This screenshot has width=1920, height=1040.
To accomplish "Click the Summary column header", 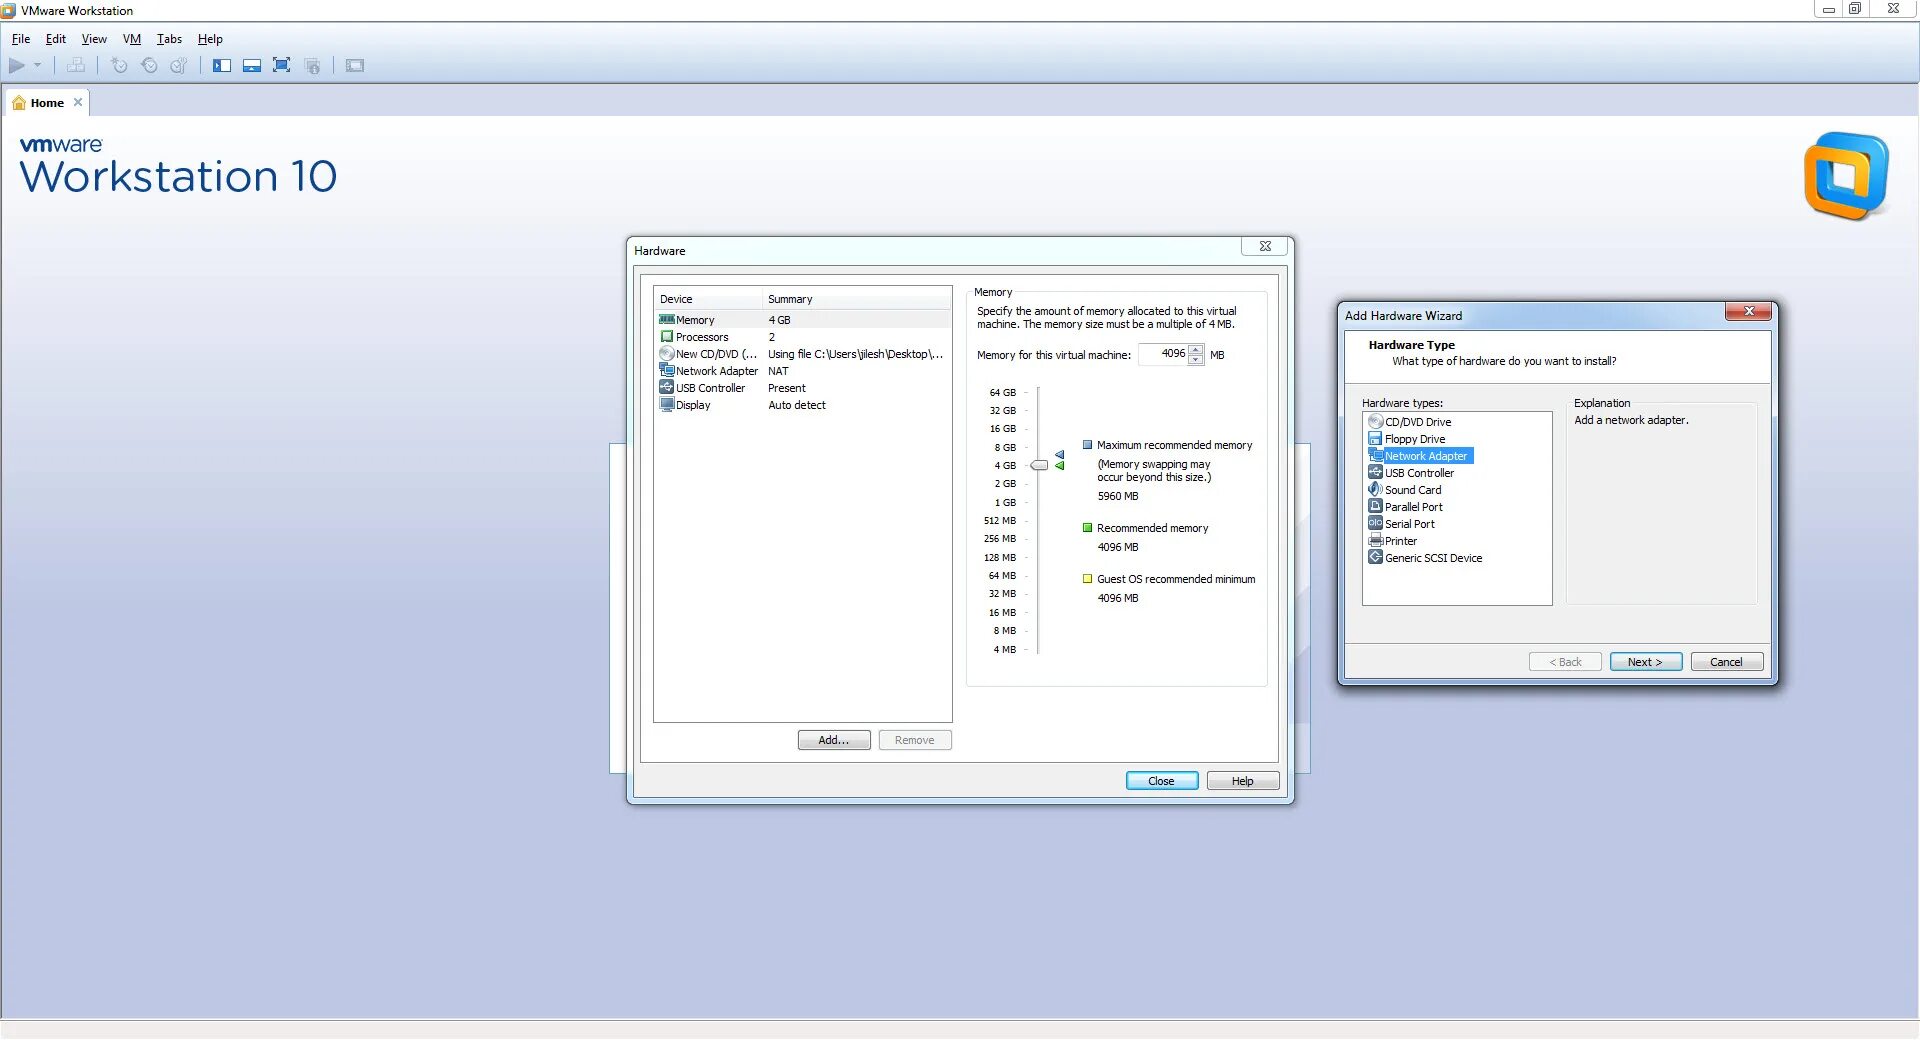I will (x=856, y=299).
